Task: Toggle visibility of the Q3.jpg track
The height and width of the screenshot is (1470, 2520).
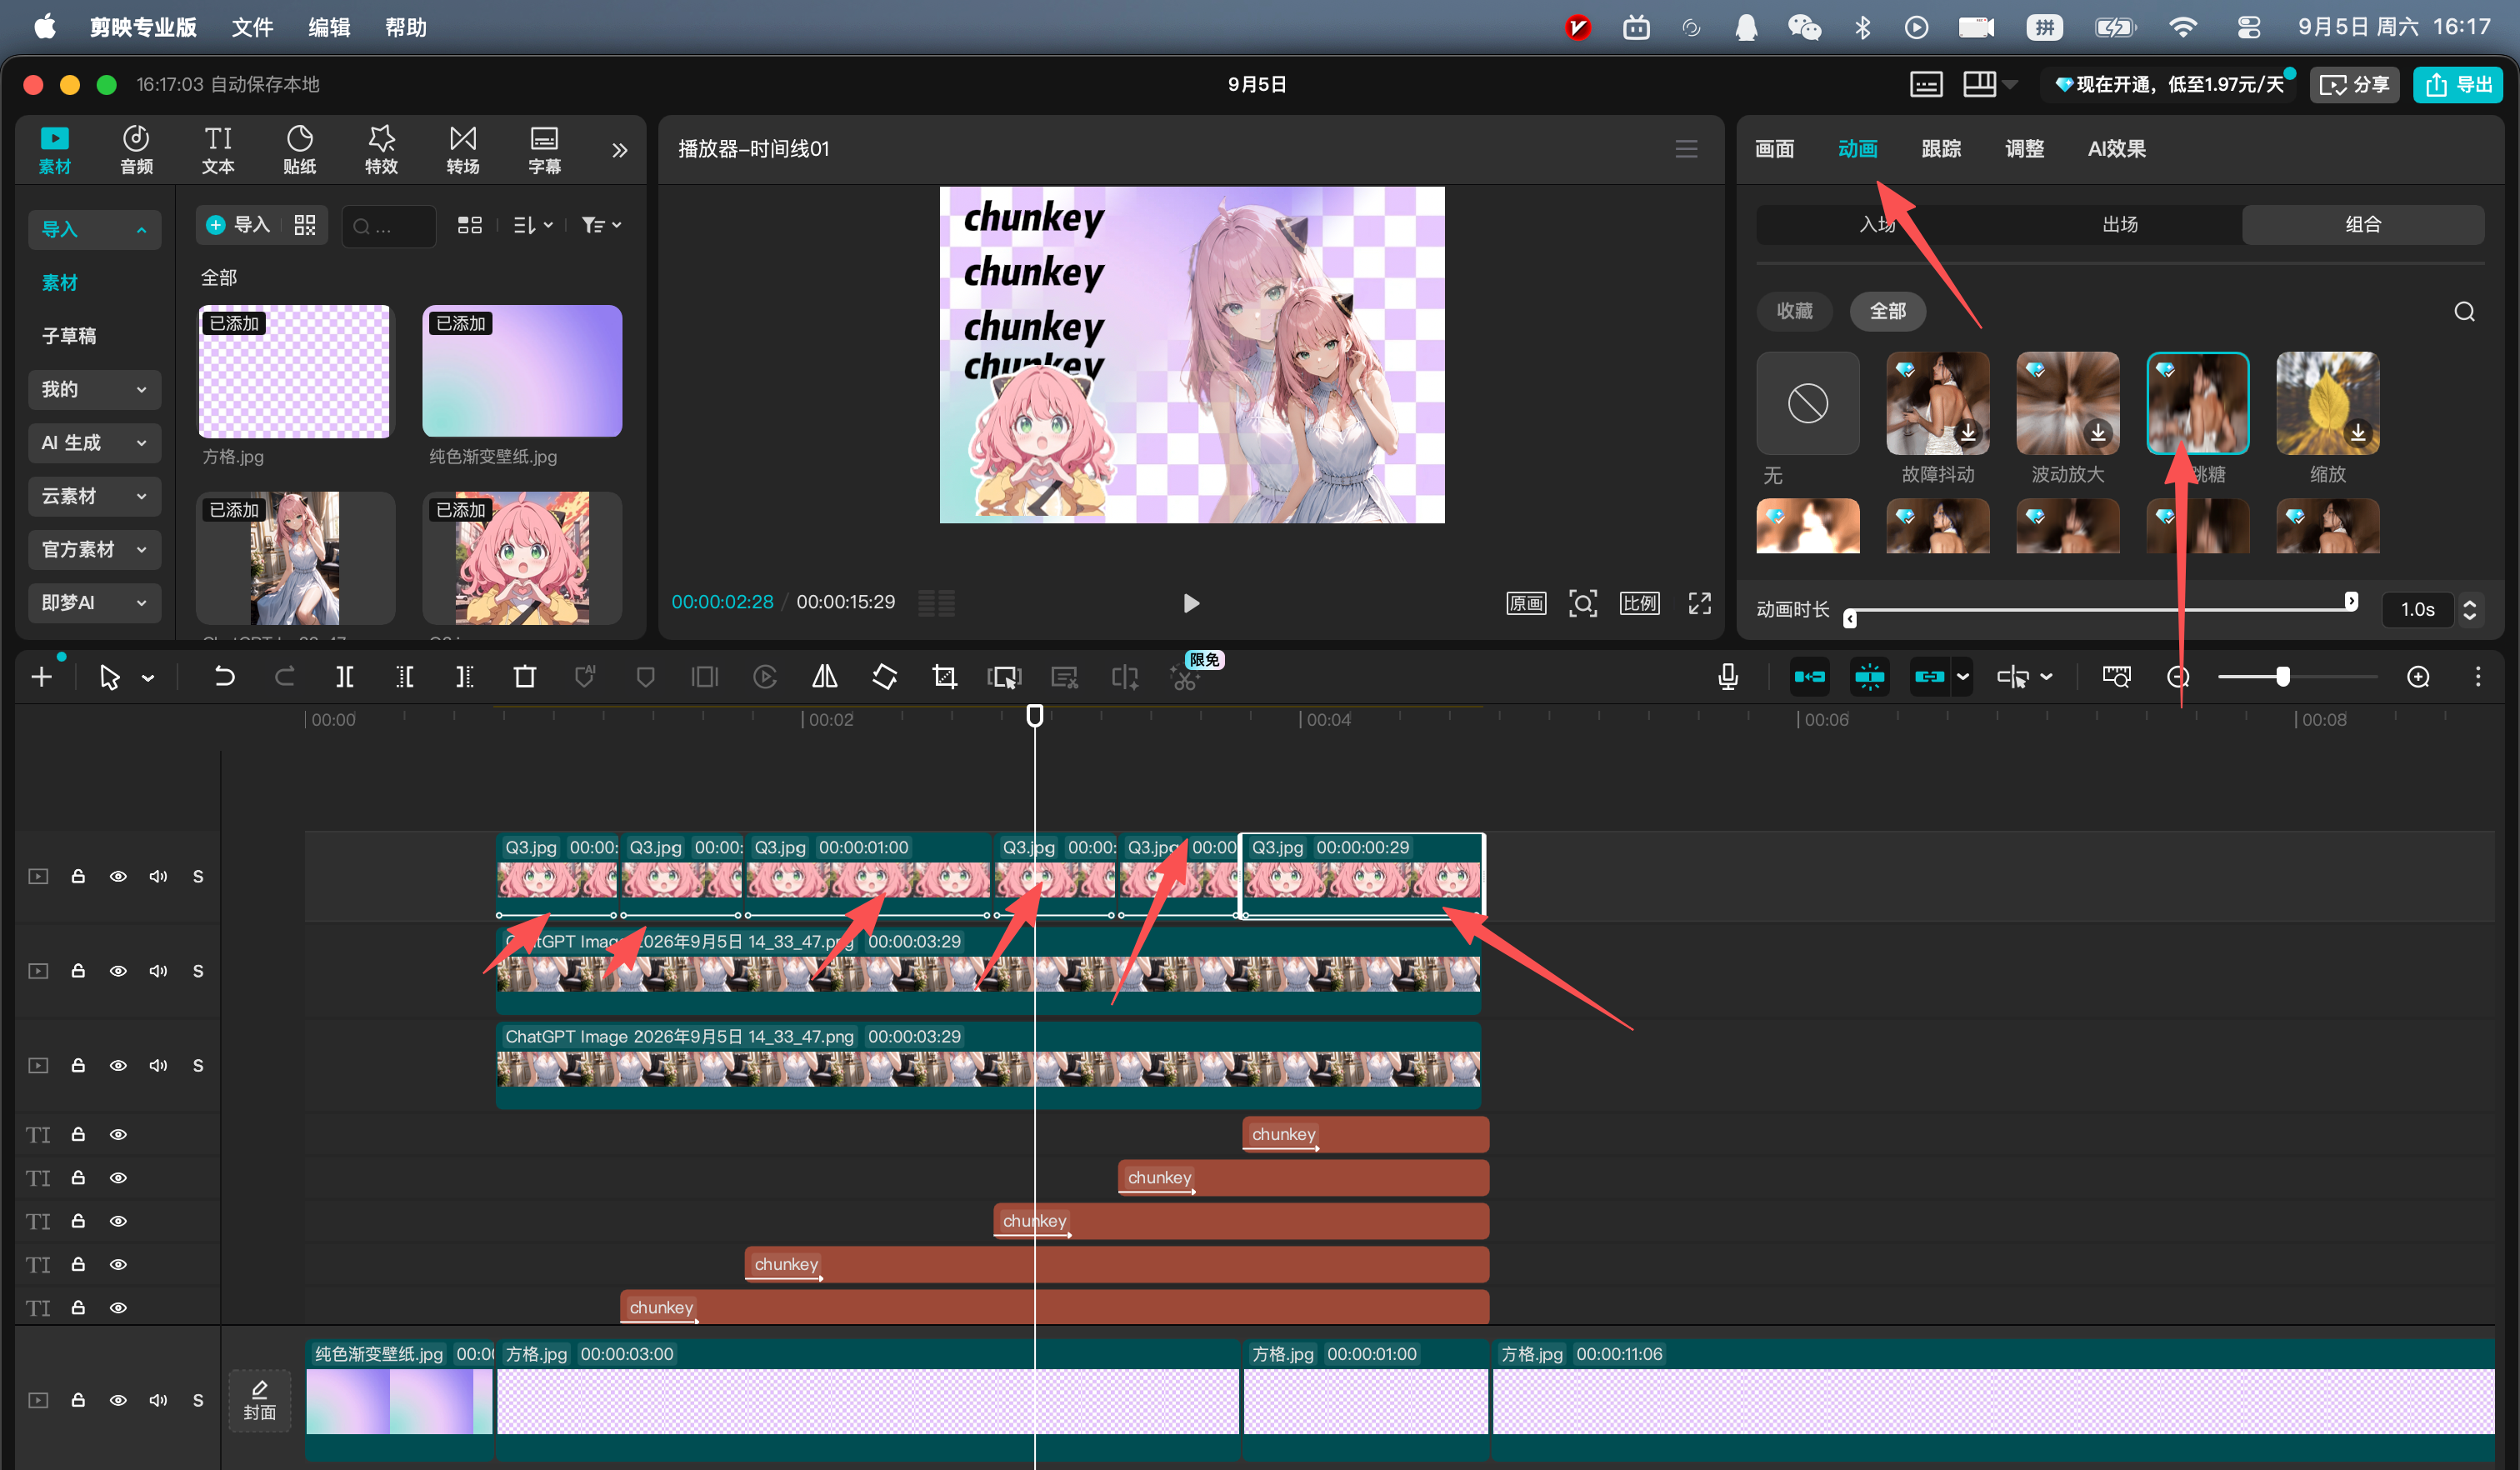Action: 118,877
